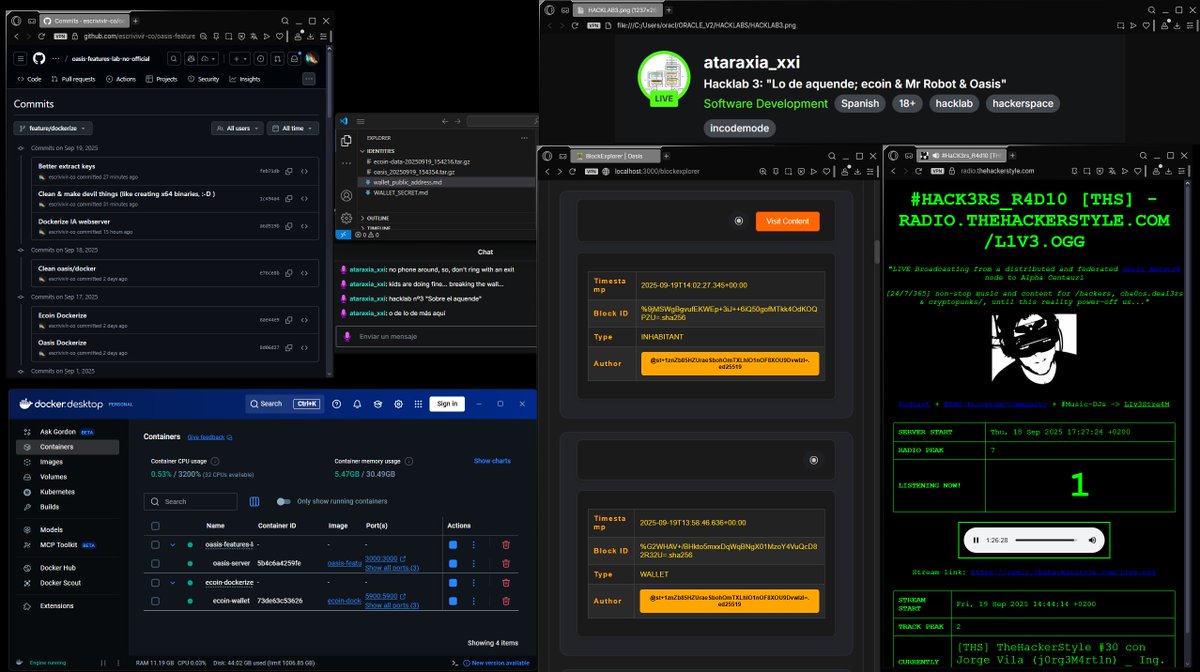Stop the oasis-server container
Screen dimensions: 1200x672
453,563
